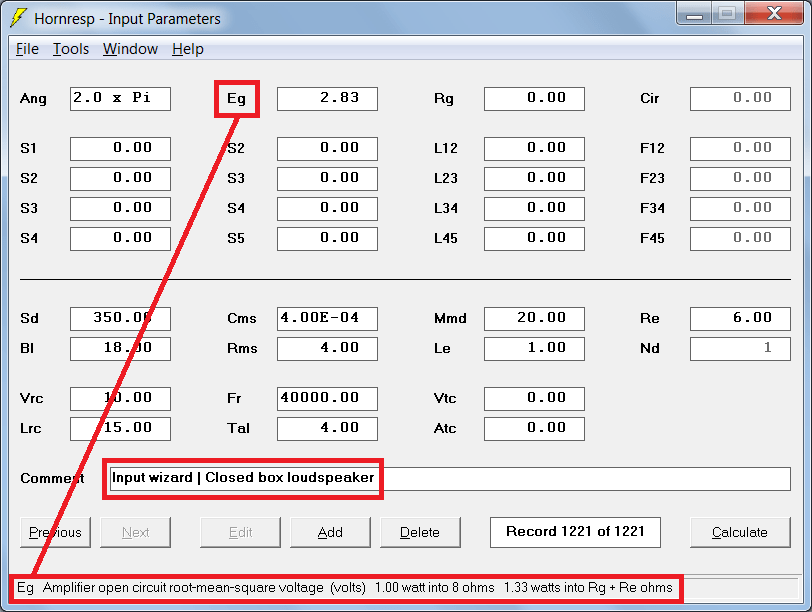Click the Cir input field

741,98
